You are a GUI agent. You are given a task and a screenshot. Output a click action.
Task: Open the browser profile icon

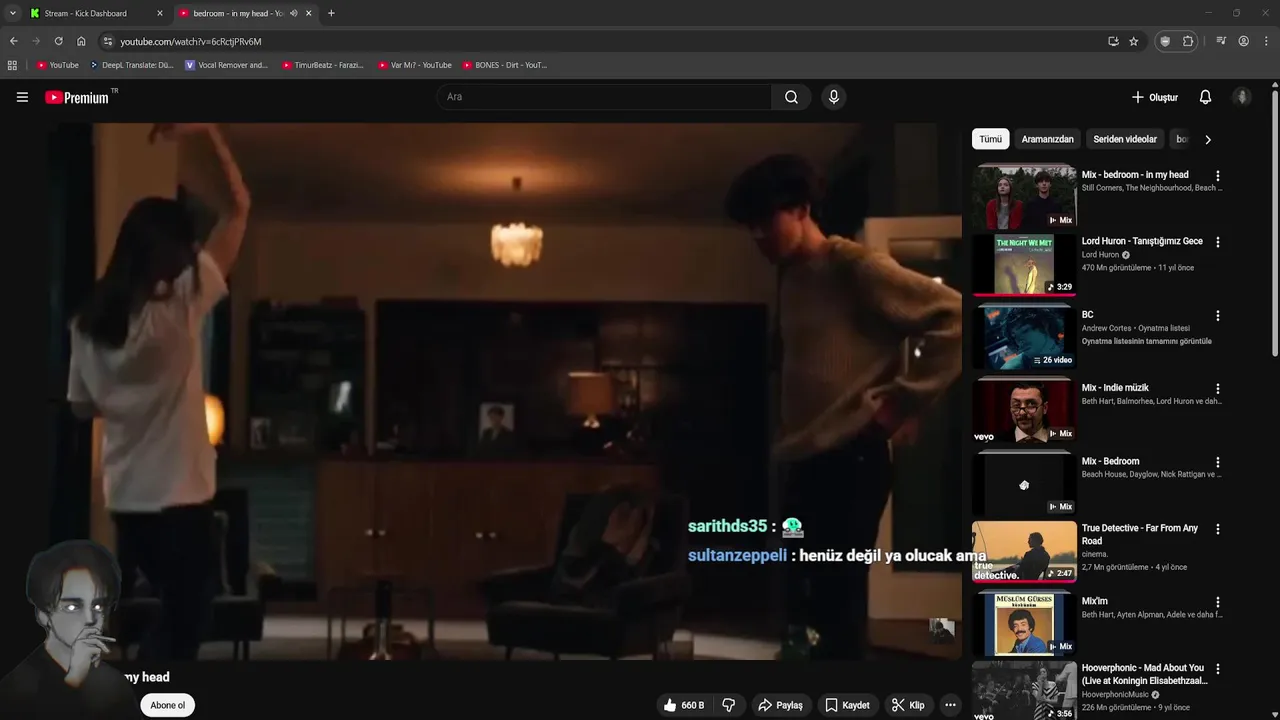click(x=1243, y=41)
